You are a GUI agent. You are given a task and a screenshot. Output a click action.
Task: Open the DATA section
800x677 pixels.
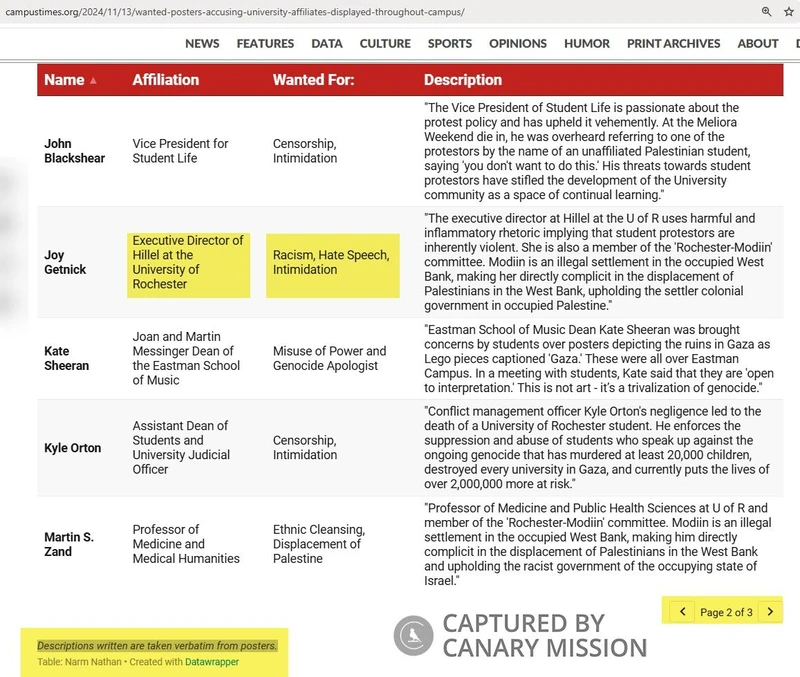coord(327,44)
